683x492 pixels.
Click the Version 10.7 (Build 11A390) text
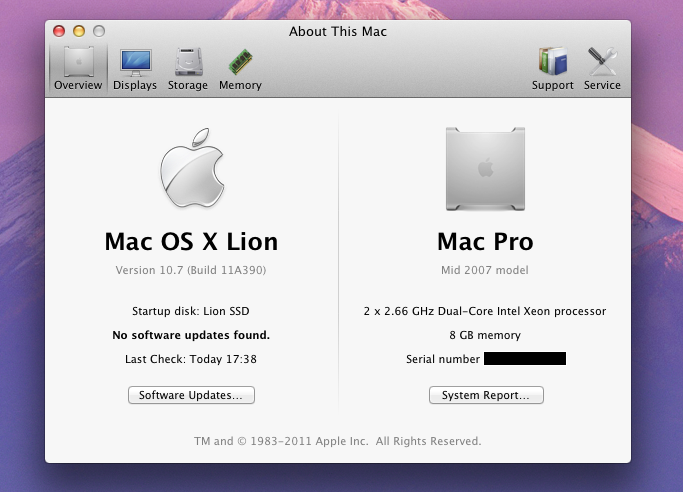[191, 270]
